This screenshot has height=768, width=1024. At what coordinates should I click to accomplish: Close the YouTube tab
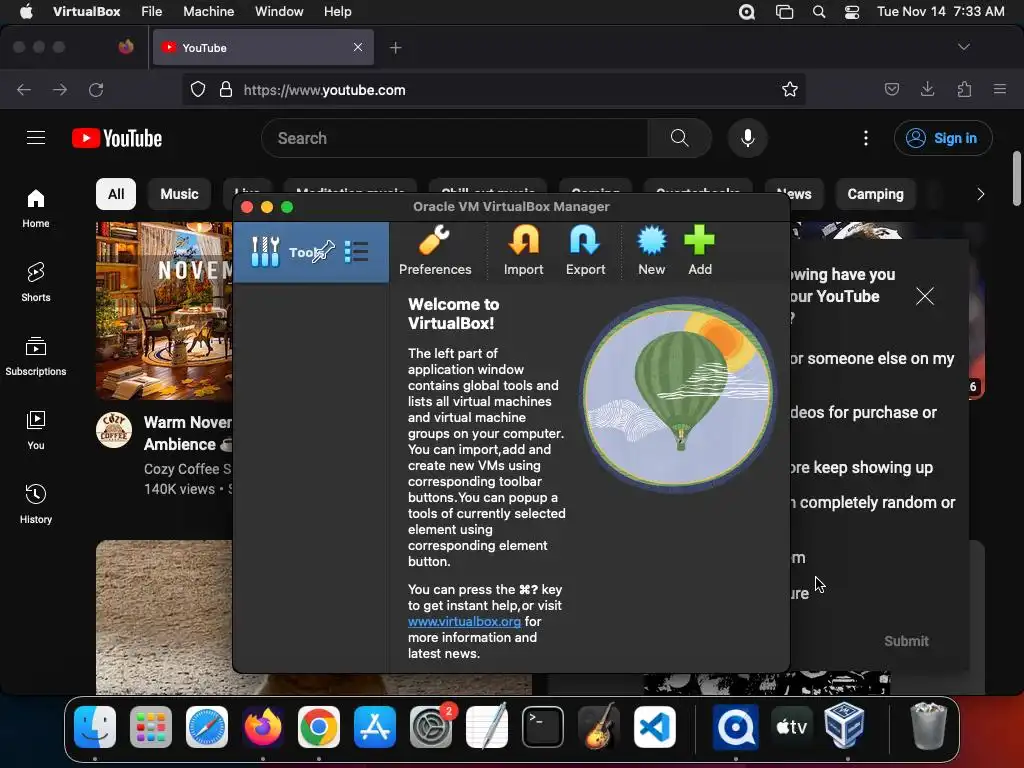pyautogui.click(x=358, y=47)
